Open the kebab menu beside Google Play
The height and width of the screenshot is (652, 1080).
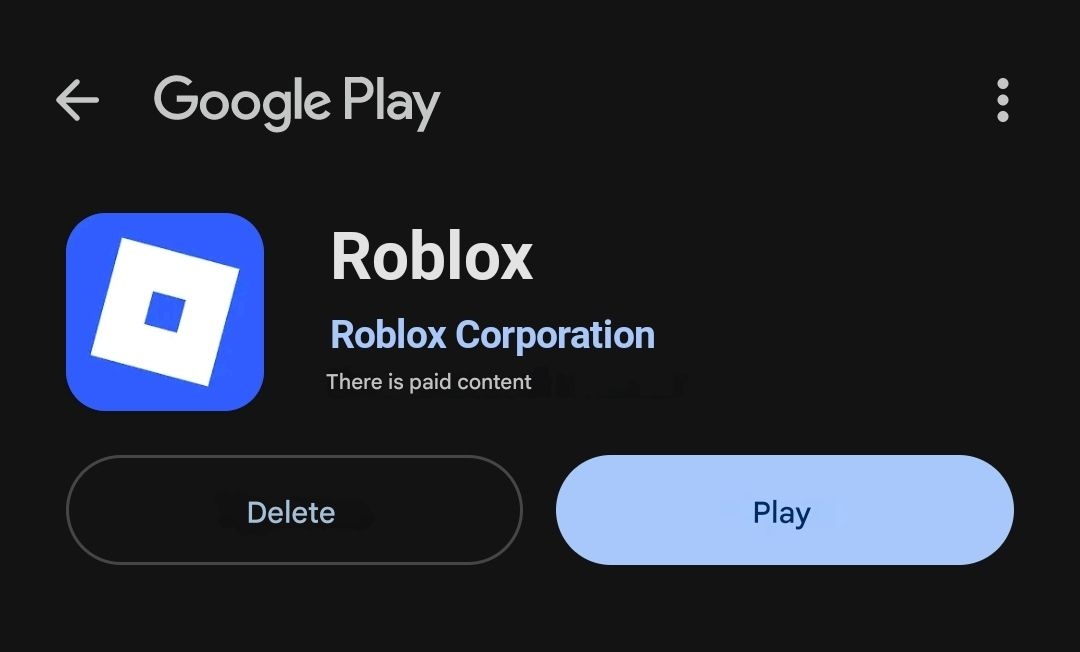(1003, 101)
